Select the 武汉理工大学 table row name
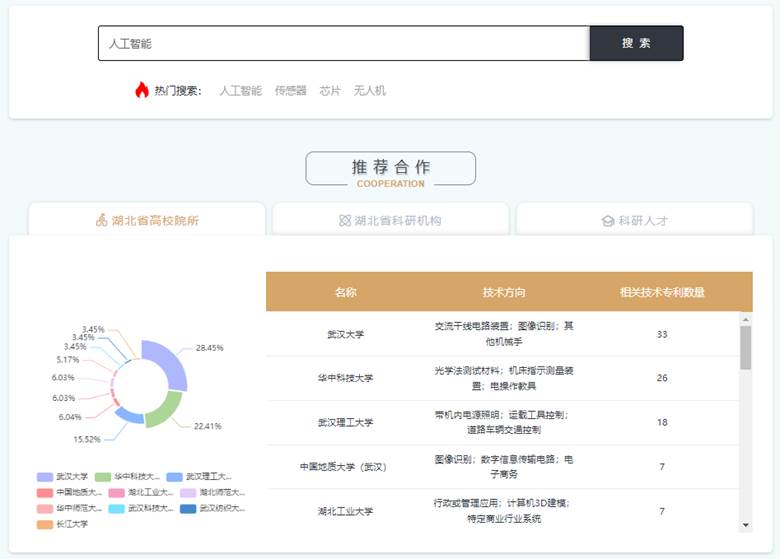The image size is (780, 559). 345,422
